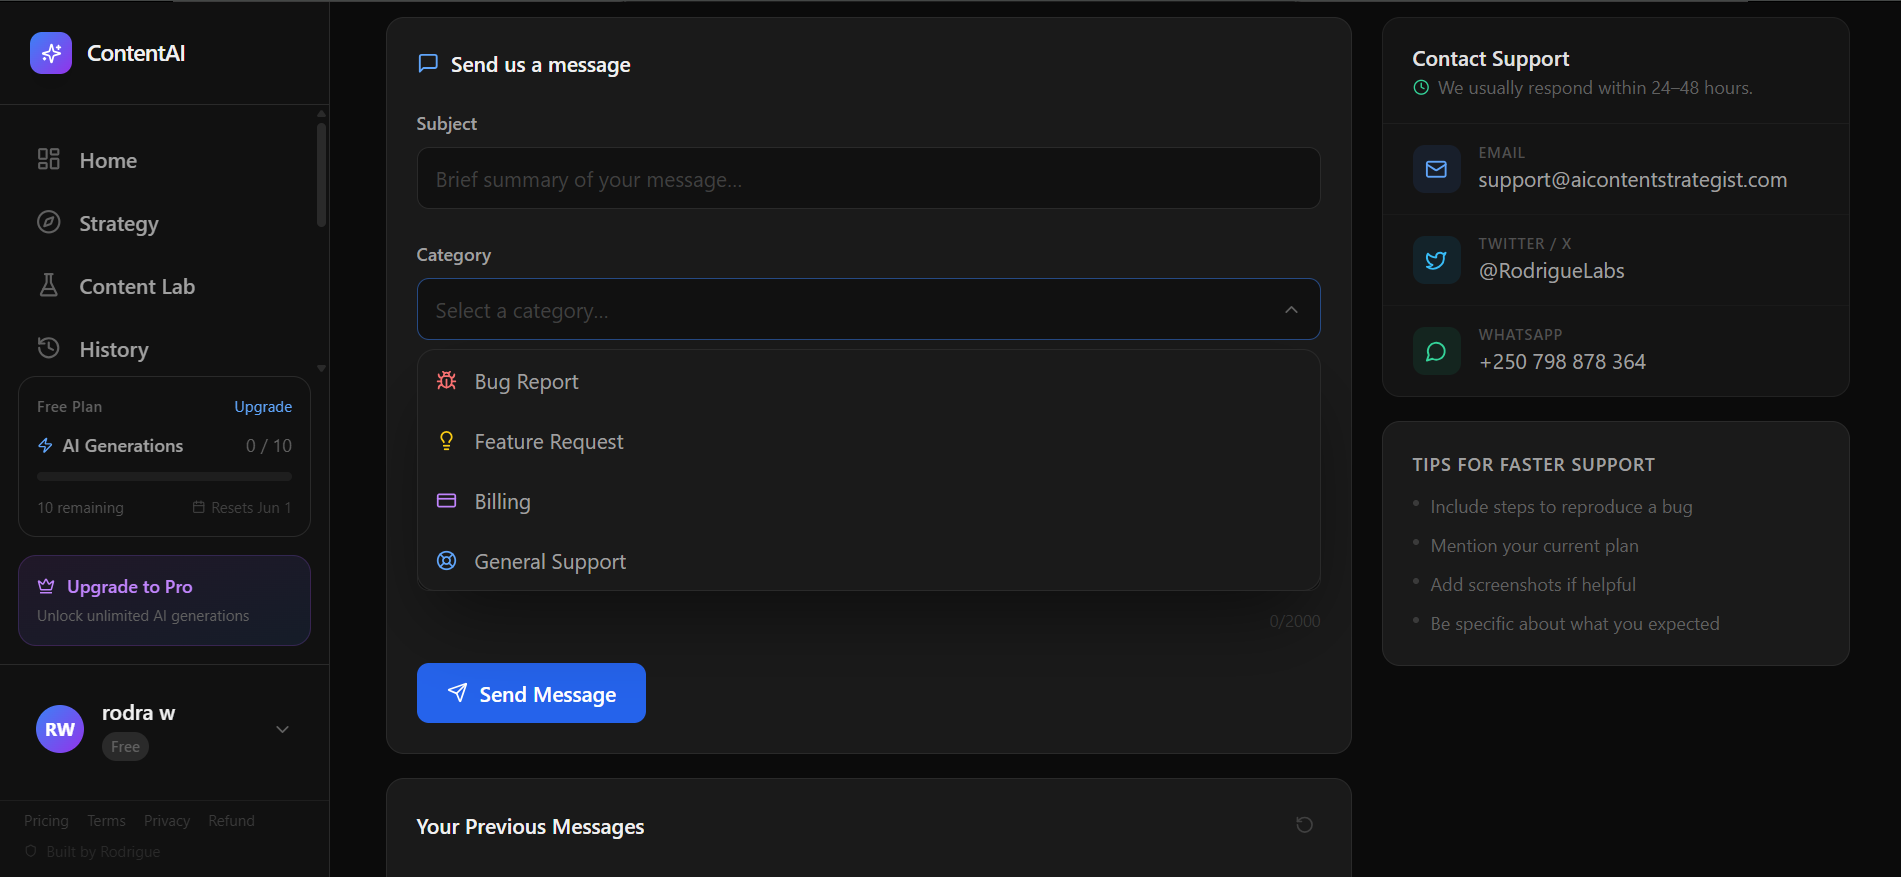Click the @RodrigueLabs Twitter handle
The width and height of the screenshot is (1901, 877).
pos(1551,271)
